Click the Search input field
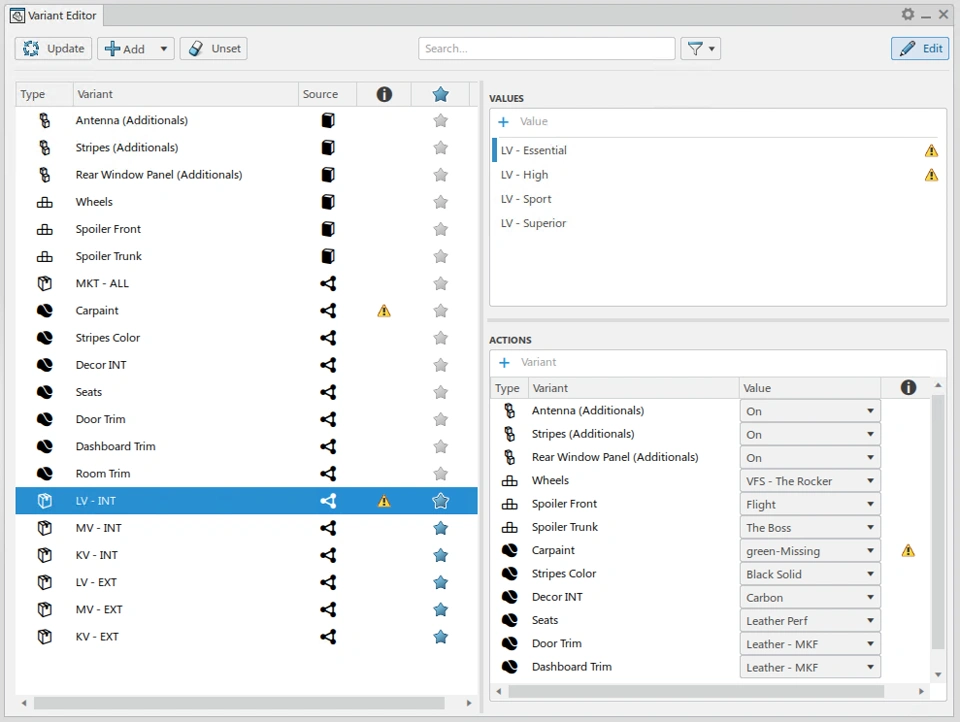Image resolution: width=960 pixels, height=722 pixels. [x=546, y=48]
